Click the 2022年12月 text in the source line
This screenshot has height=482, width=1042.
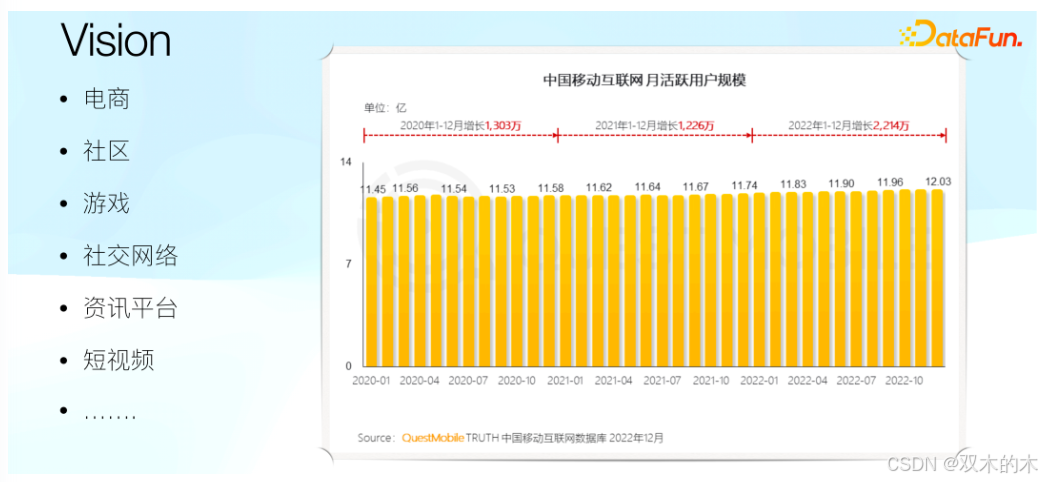(x=637, y=438)
